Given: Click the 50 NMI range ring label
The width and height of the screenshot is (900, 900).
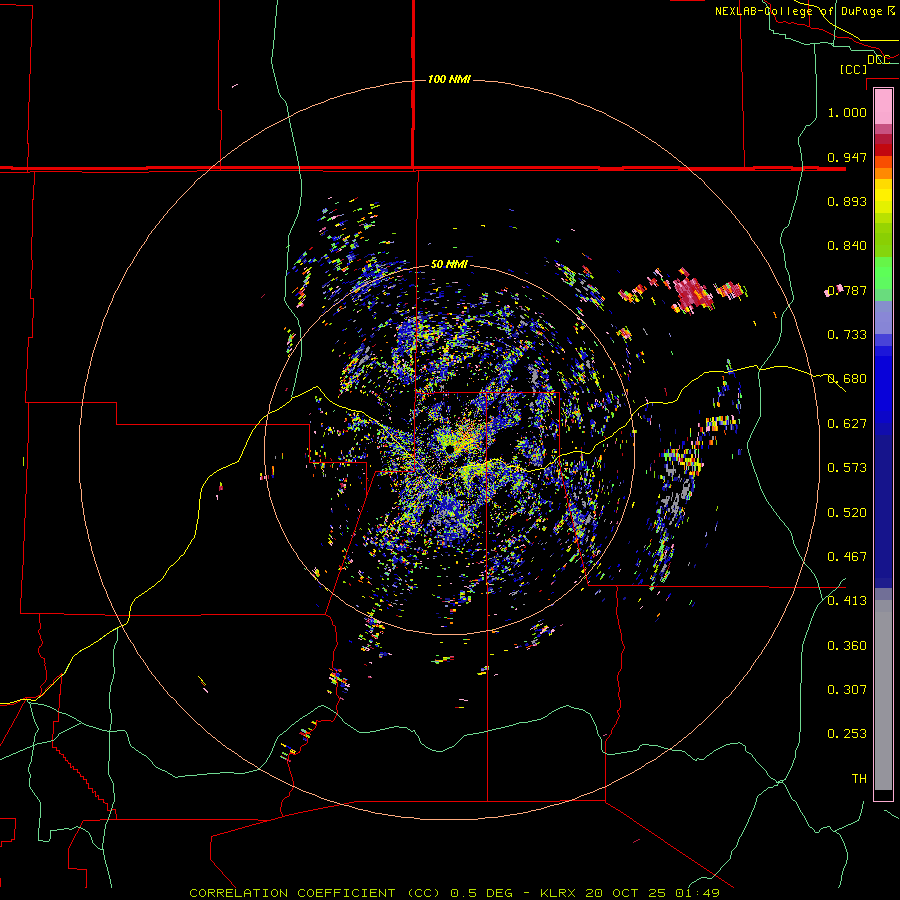Looking at the screenshot, I should click(449, 264).
